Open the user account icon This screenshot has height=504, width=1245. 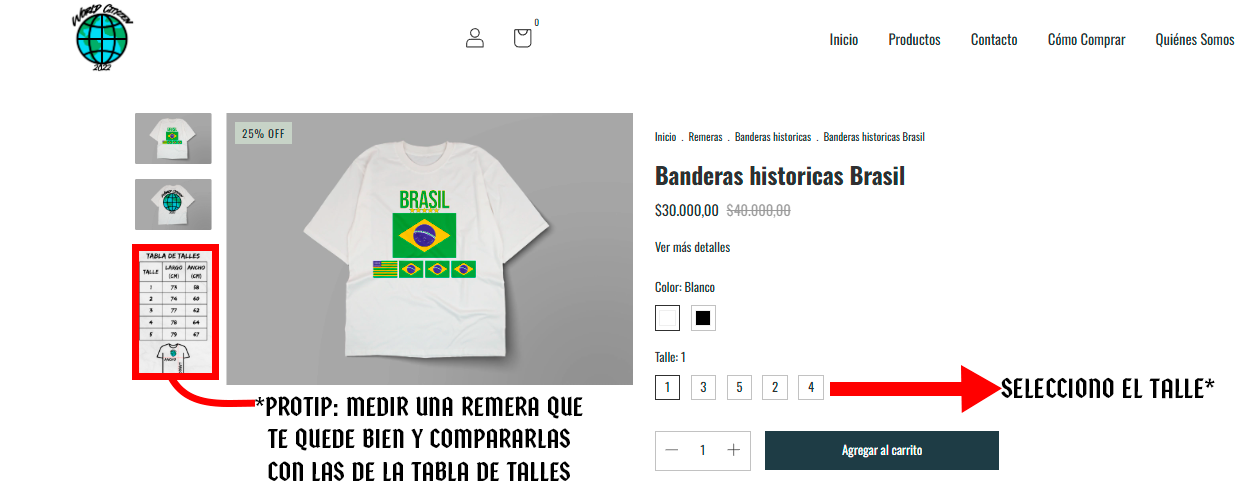coord(475,38)
